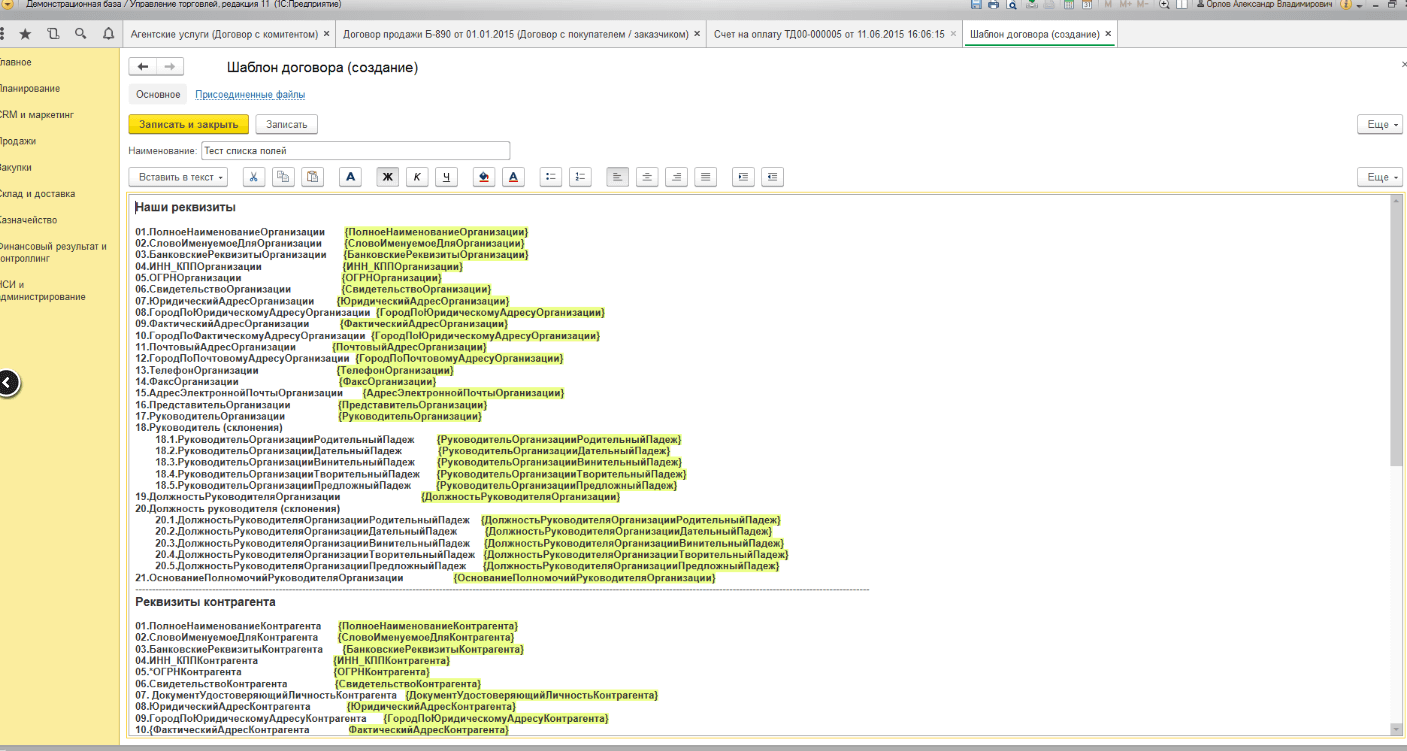This screenshot has width=1407, height=751.
Task: Insert a numbered list
Action: tap(580, 177)
